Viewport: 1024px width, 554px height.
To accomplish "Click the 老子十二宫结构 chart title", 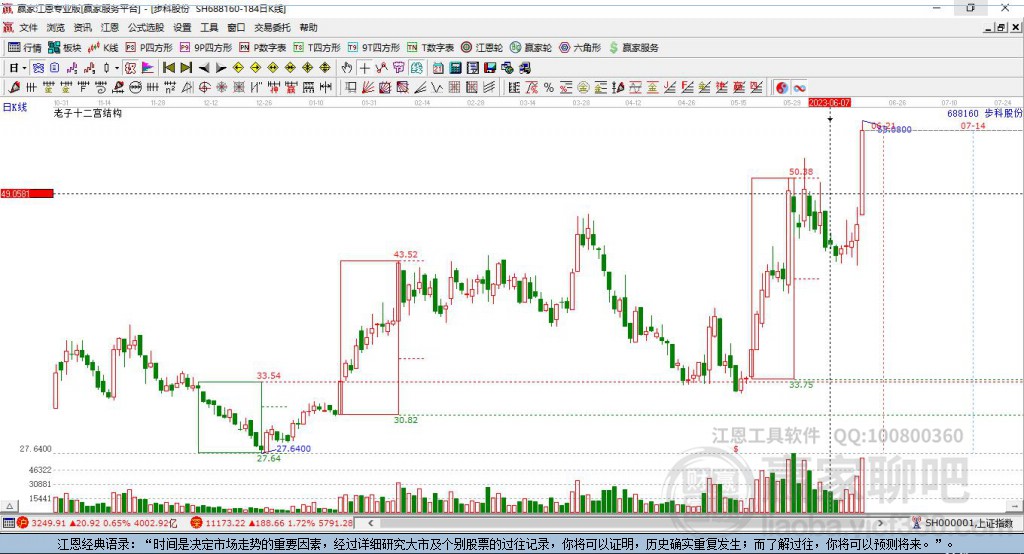I will point(88,114).
